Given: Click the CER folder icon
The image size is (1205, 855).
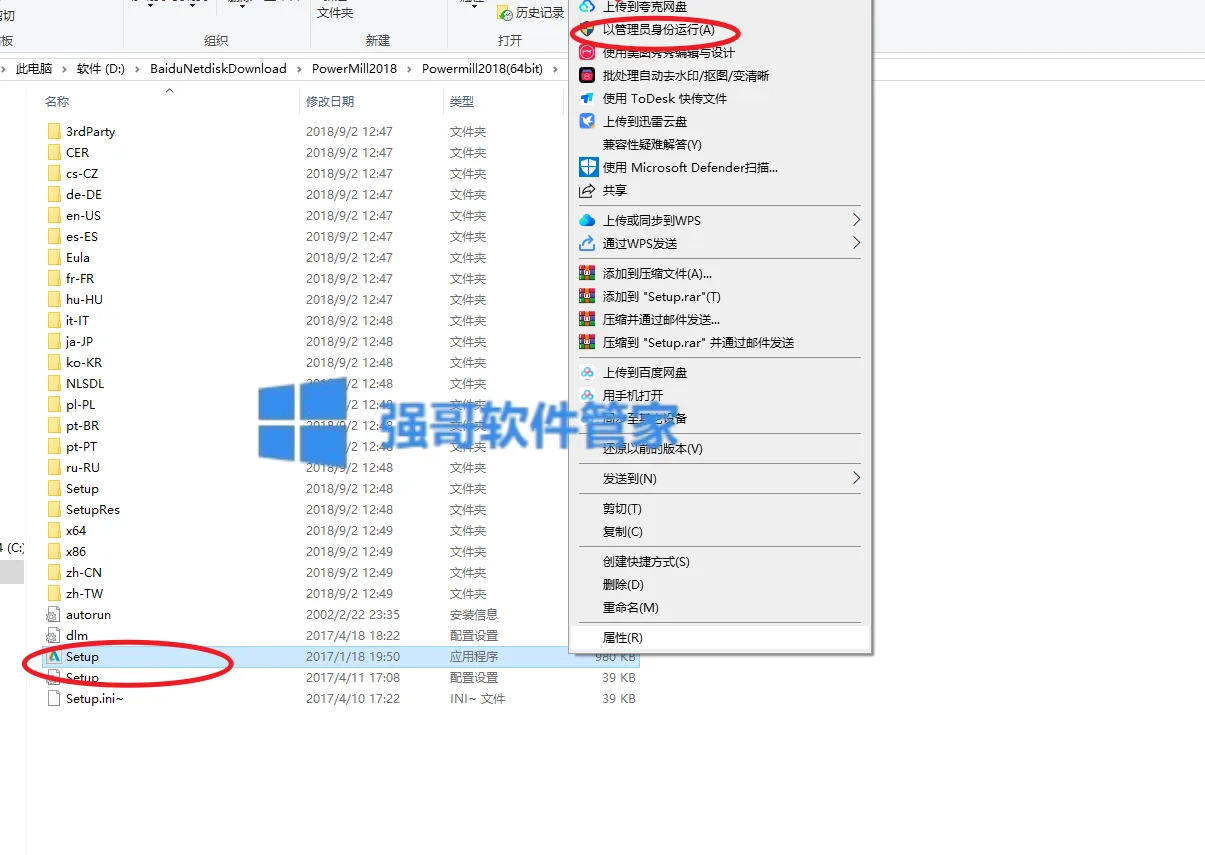Looking at the screenshot, I should (54, 152).
